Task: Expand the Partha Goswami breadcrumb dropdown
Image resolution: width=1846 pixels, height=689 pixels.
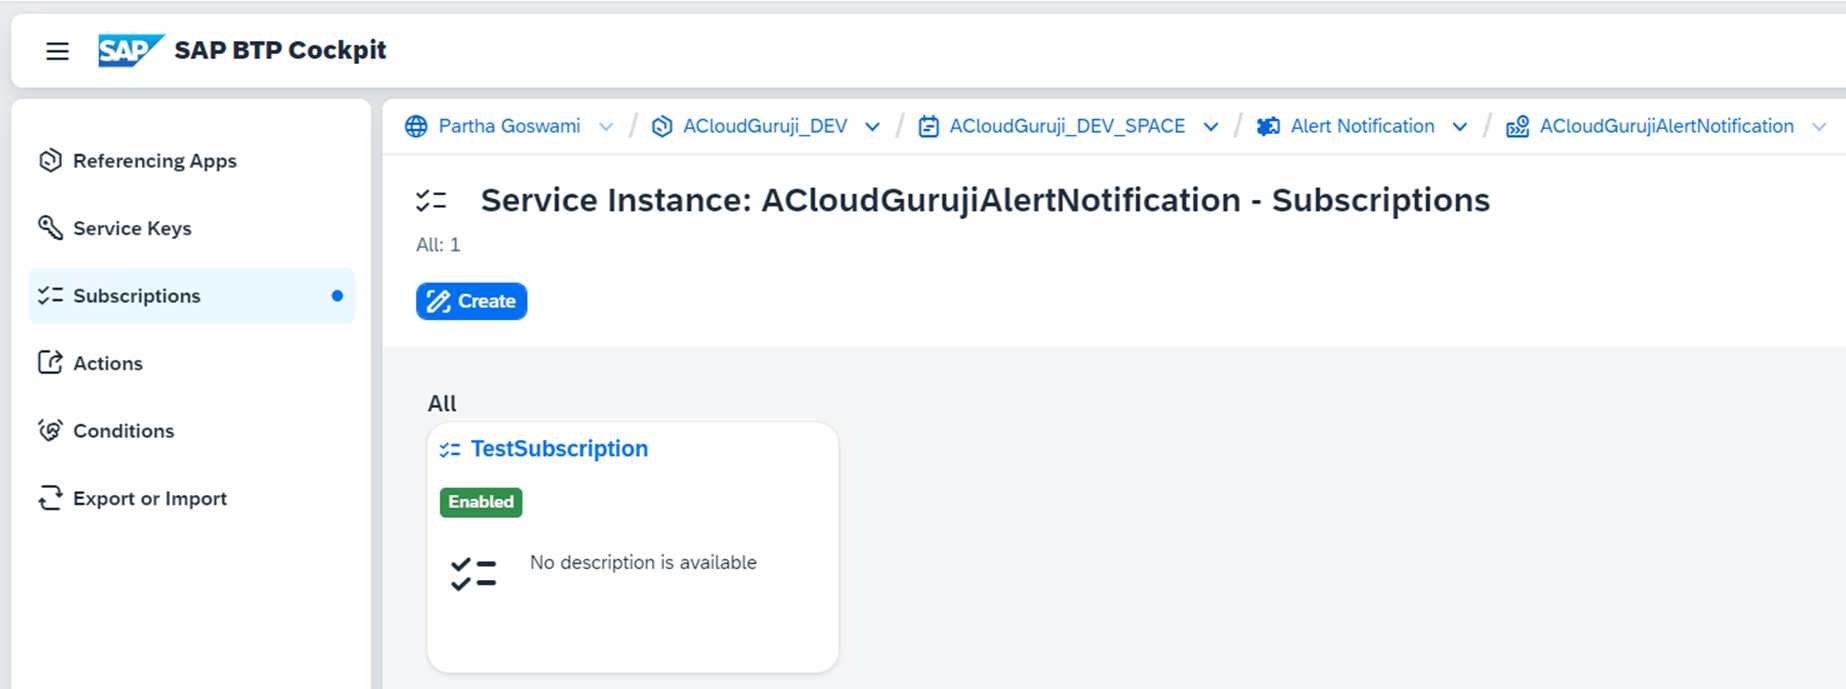Action: (x=606, y=127)
